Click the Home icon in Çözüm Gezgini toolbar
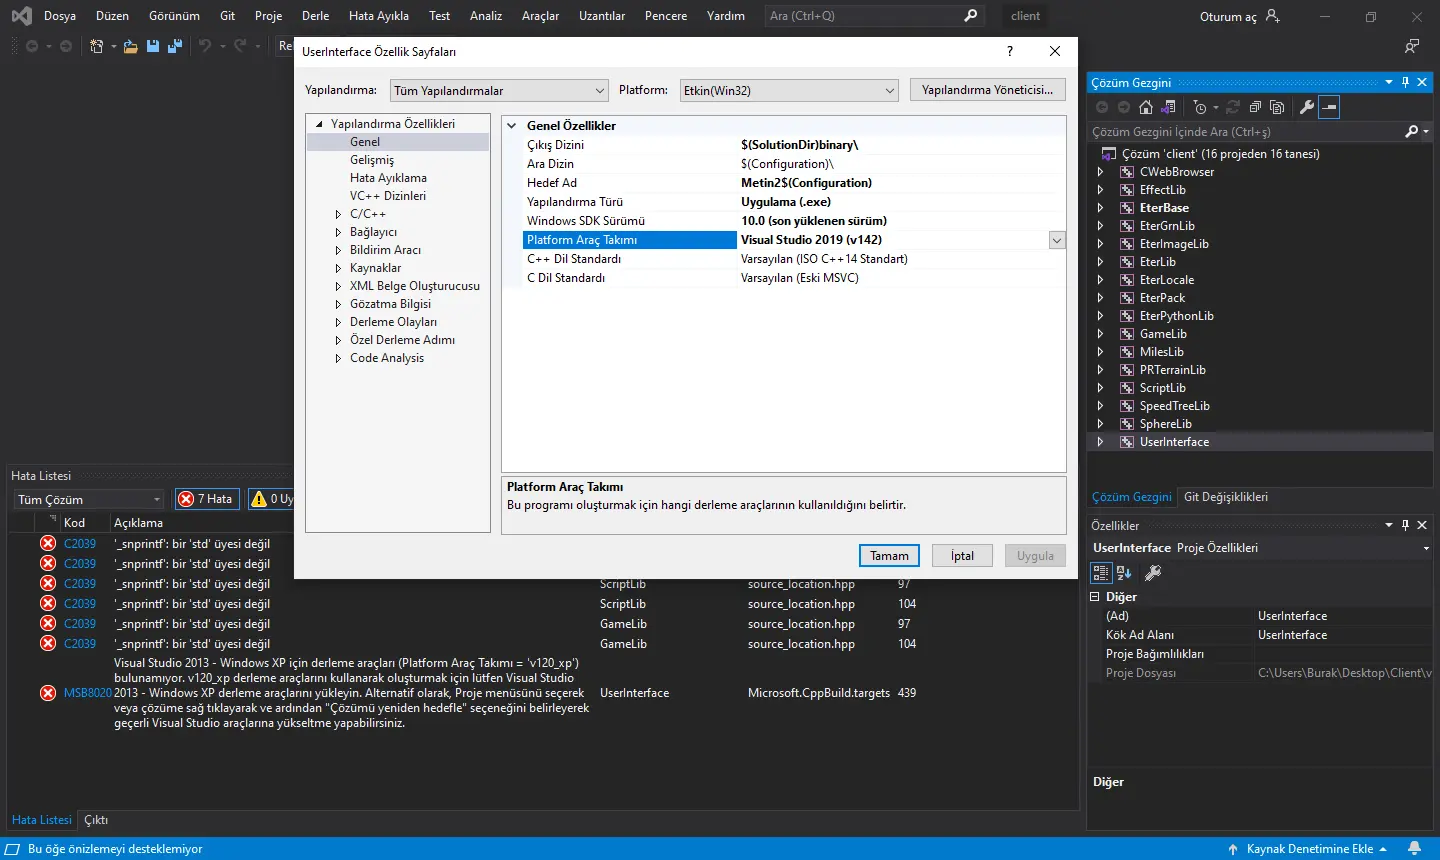 tap(1146, 107)
